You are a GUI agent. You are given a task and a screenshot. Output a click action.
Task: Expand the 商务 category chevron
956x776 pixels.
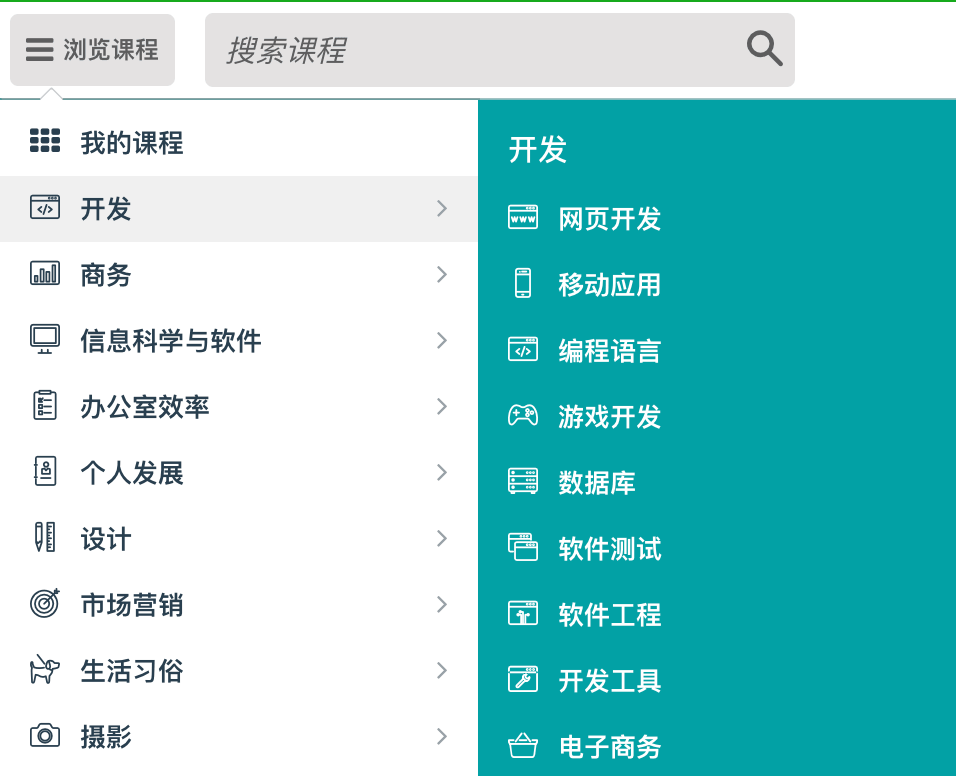(x=441, y=274)
